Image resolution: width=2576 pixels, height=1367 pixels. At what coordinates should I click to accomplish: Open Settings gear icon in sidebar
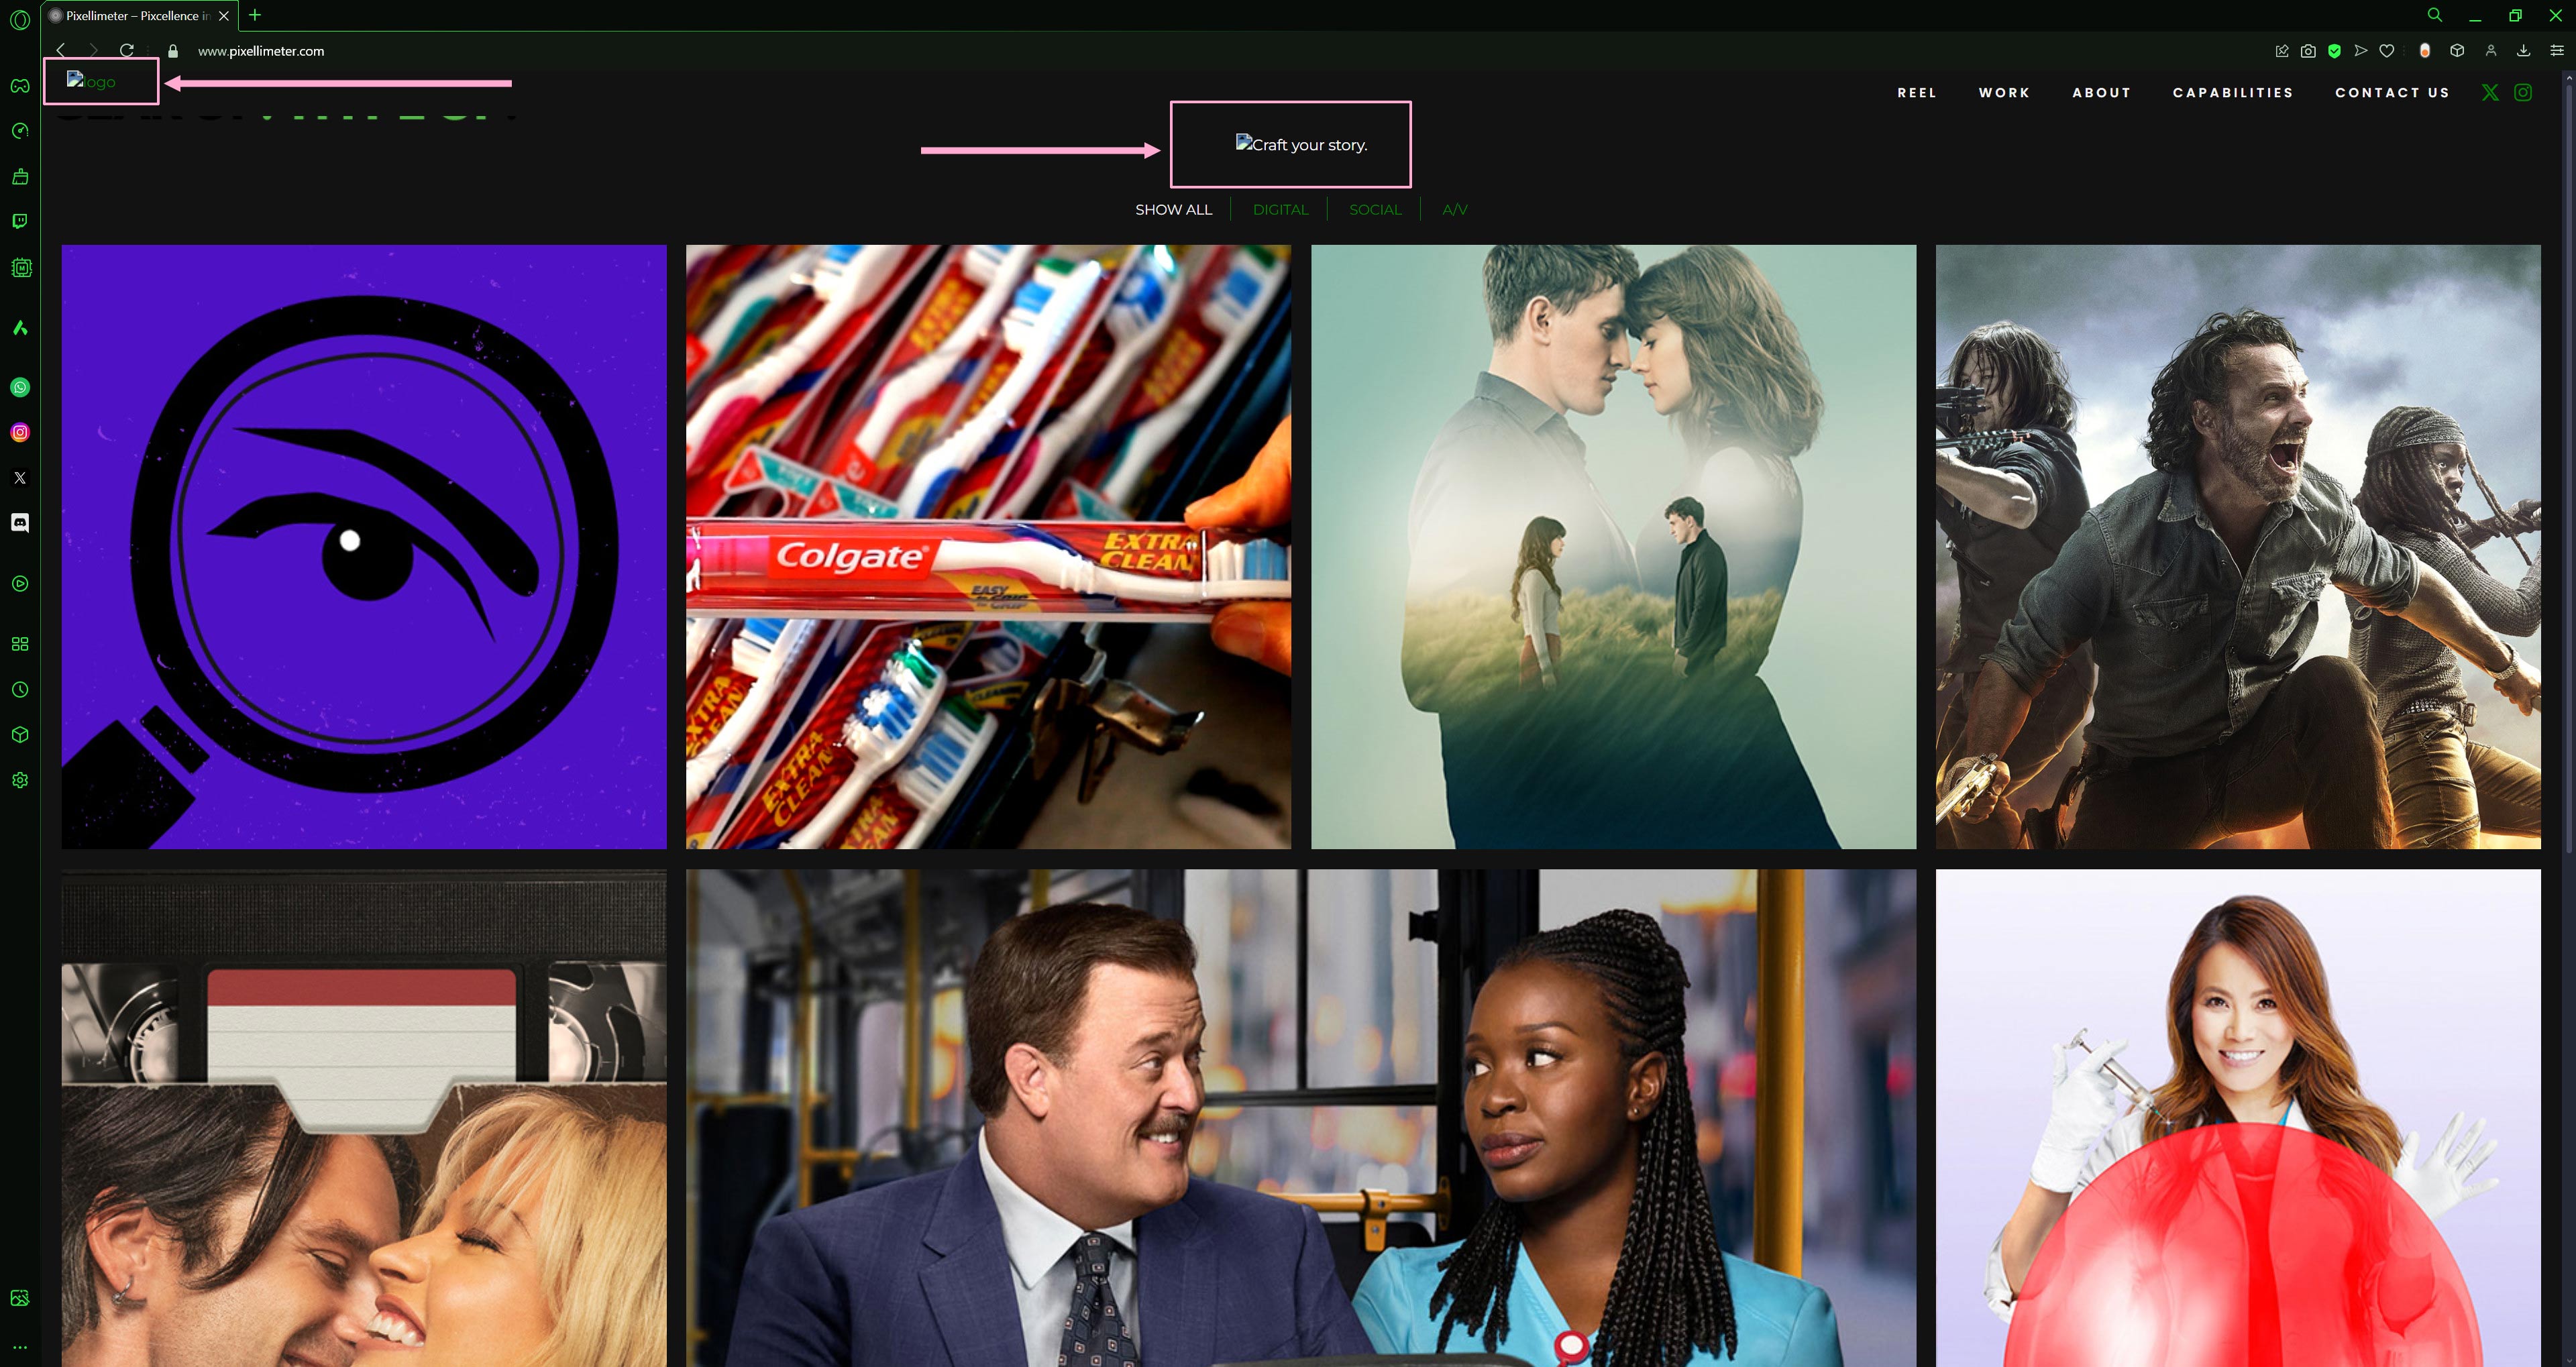point(20,780)
